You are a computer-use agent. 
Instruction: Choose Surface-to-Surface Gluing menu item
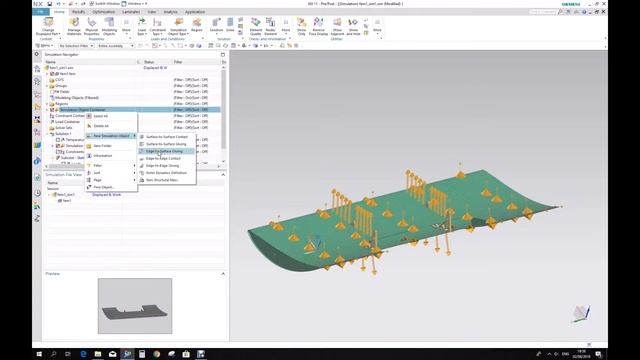[x=167, y=144]
